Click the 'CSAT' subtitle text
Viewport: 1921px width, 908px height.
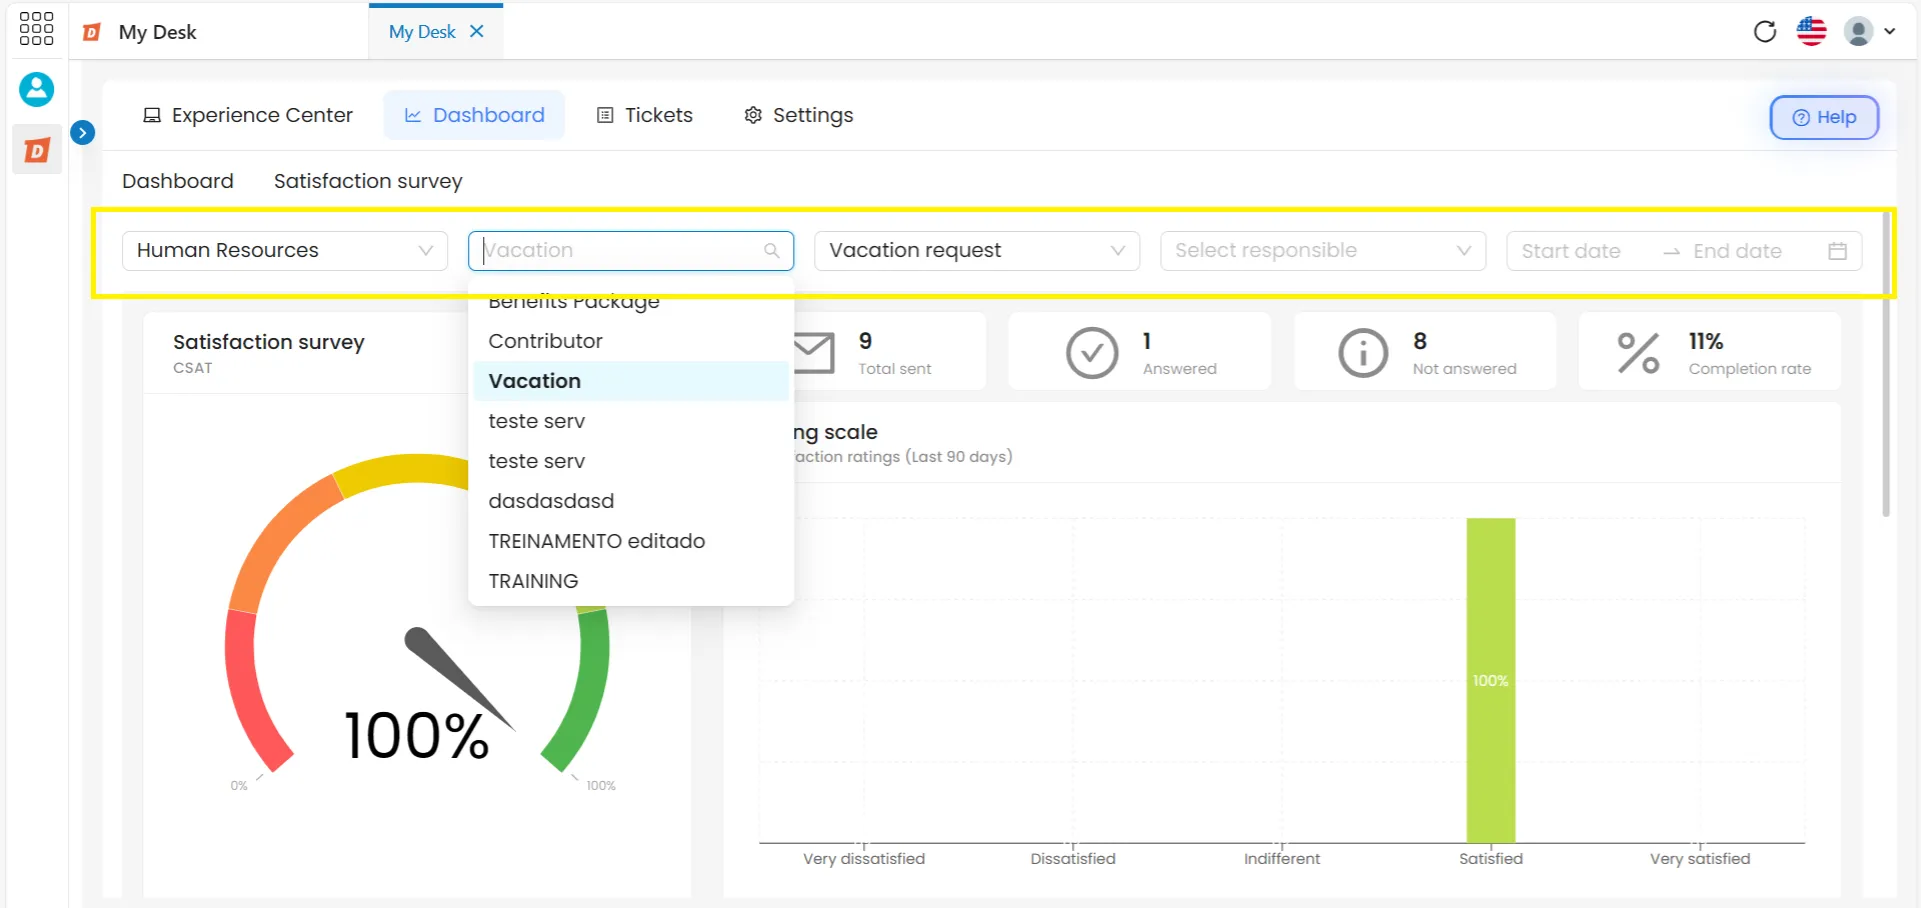tap(193, 368)
